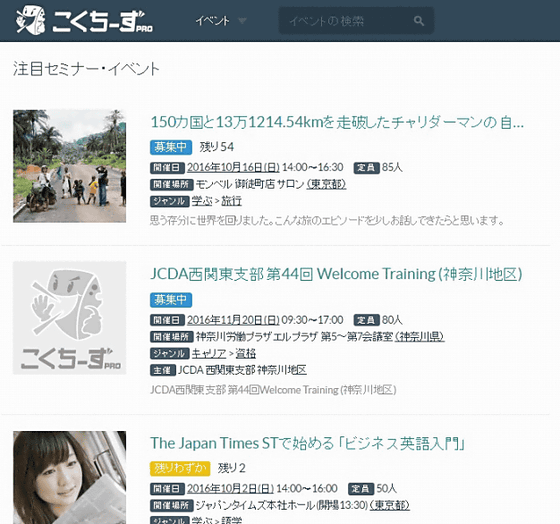Click the 残り54 remaining seats text

click(x=216, y=147)
